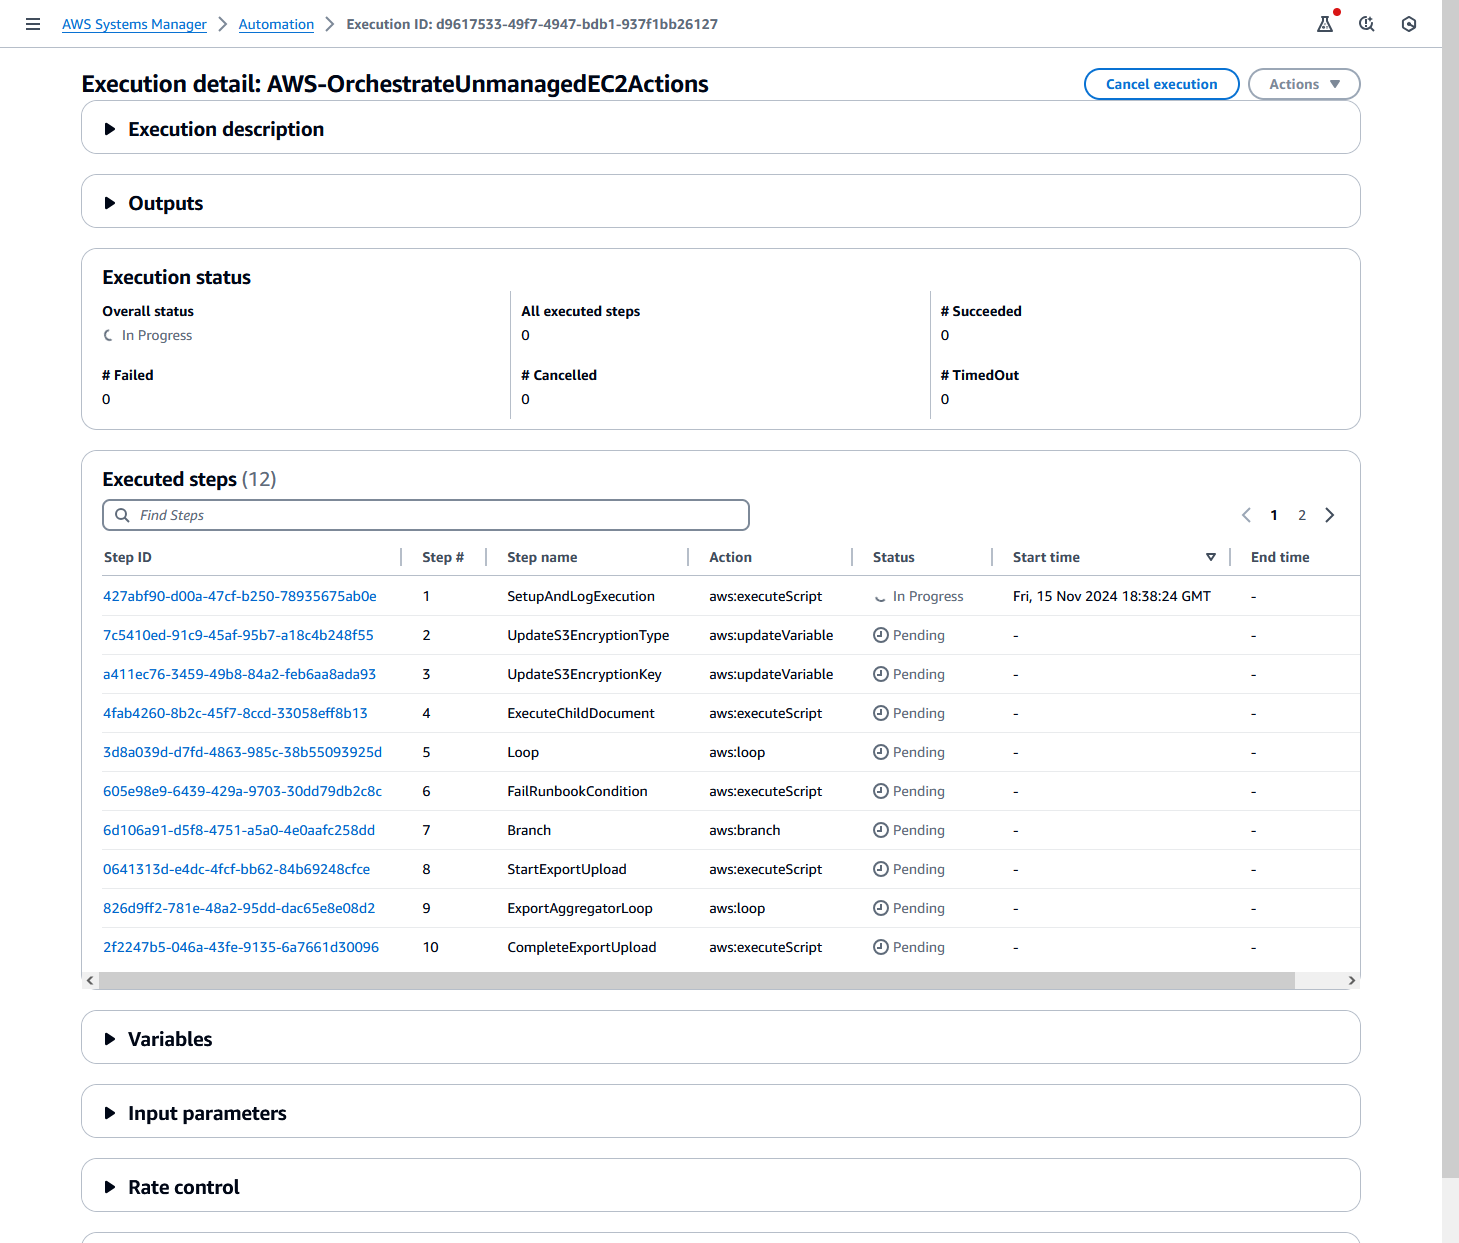The height and width of the screenshot is (1243, 1459).
Task: Click the pending clock icon for ExecuteChildDocument
Action: coord(881,713)
